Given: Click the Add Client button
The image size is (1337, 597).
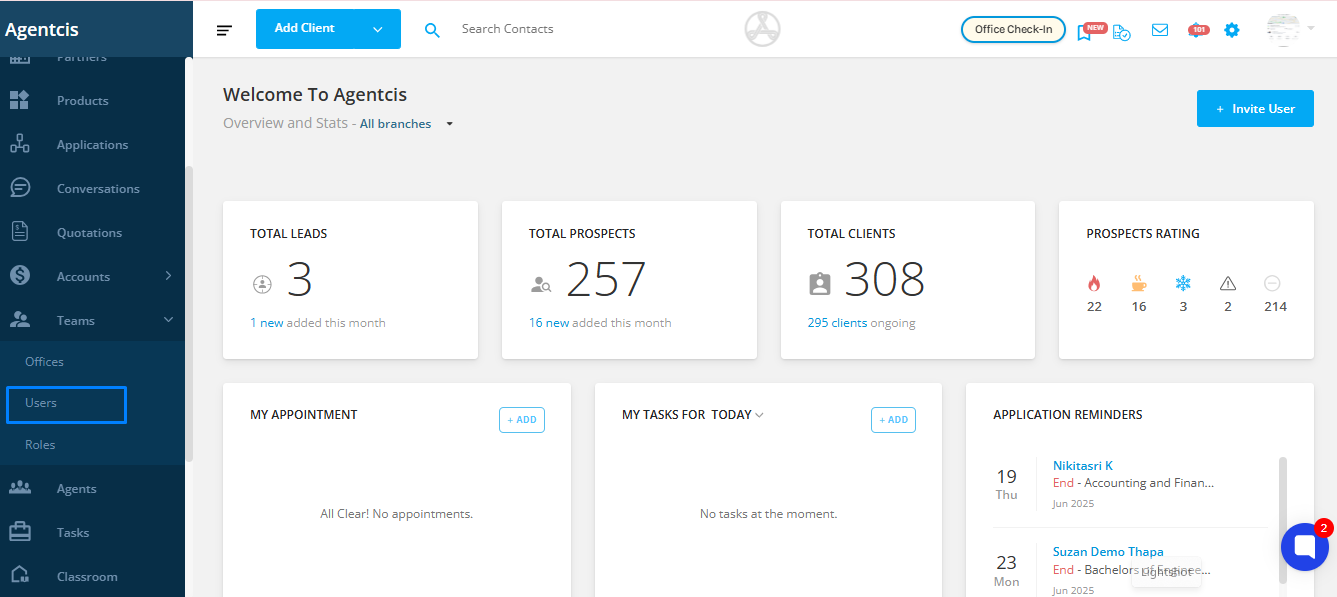Looking at the screenshot, I should tap(305, 29).
